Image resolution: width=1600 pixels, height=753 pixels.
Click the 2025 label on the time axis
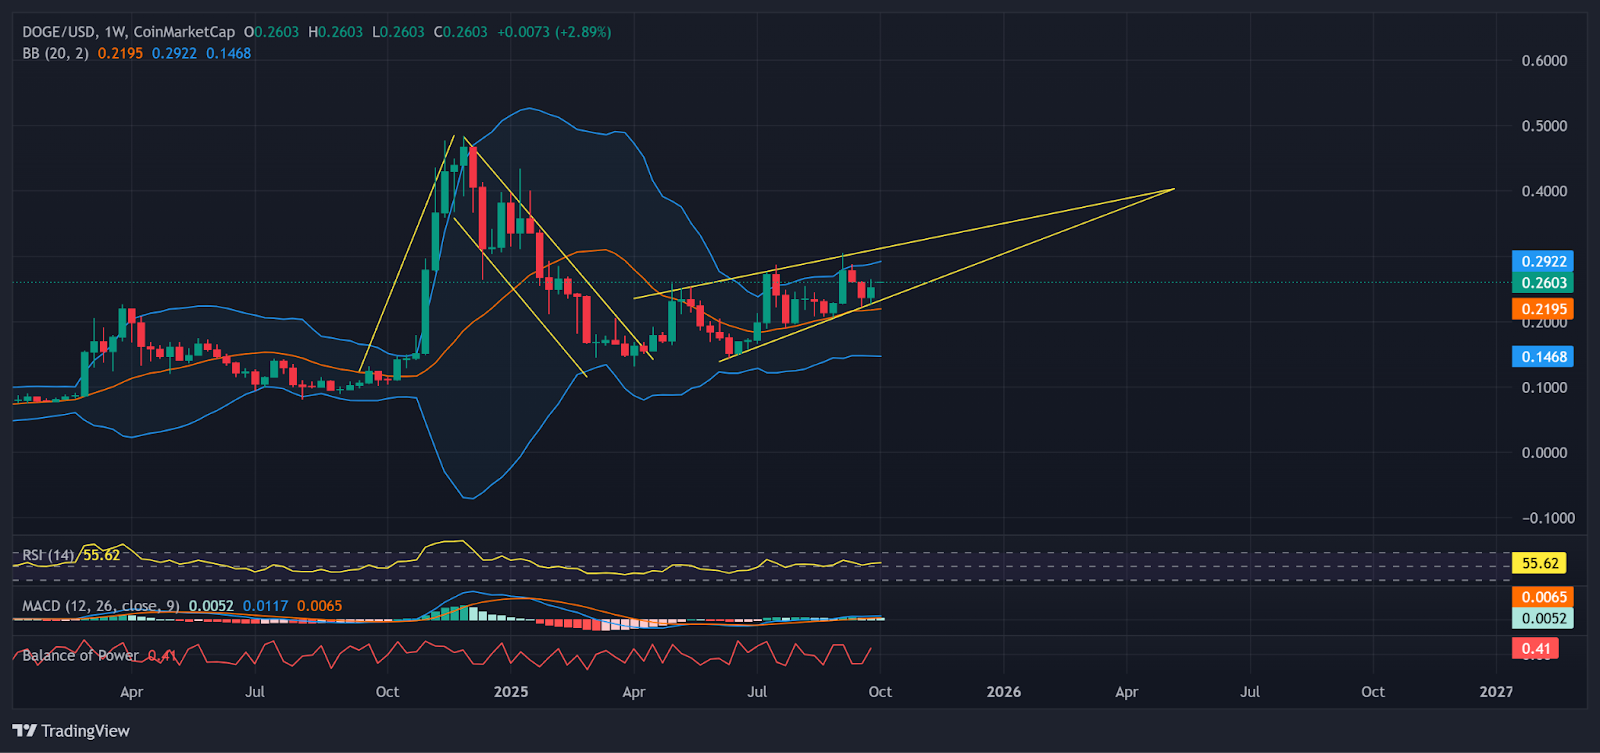[x=510, y=692]
